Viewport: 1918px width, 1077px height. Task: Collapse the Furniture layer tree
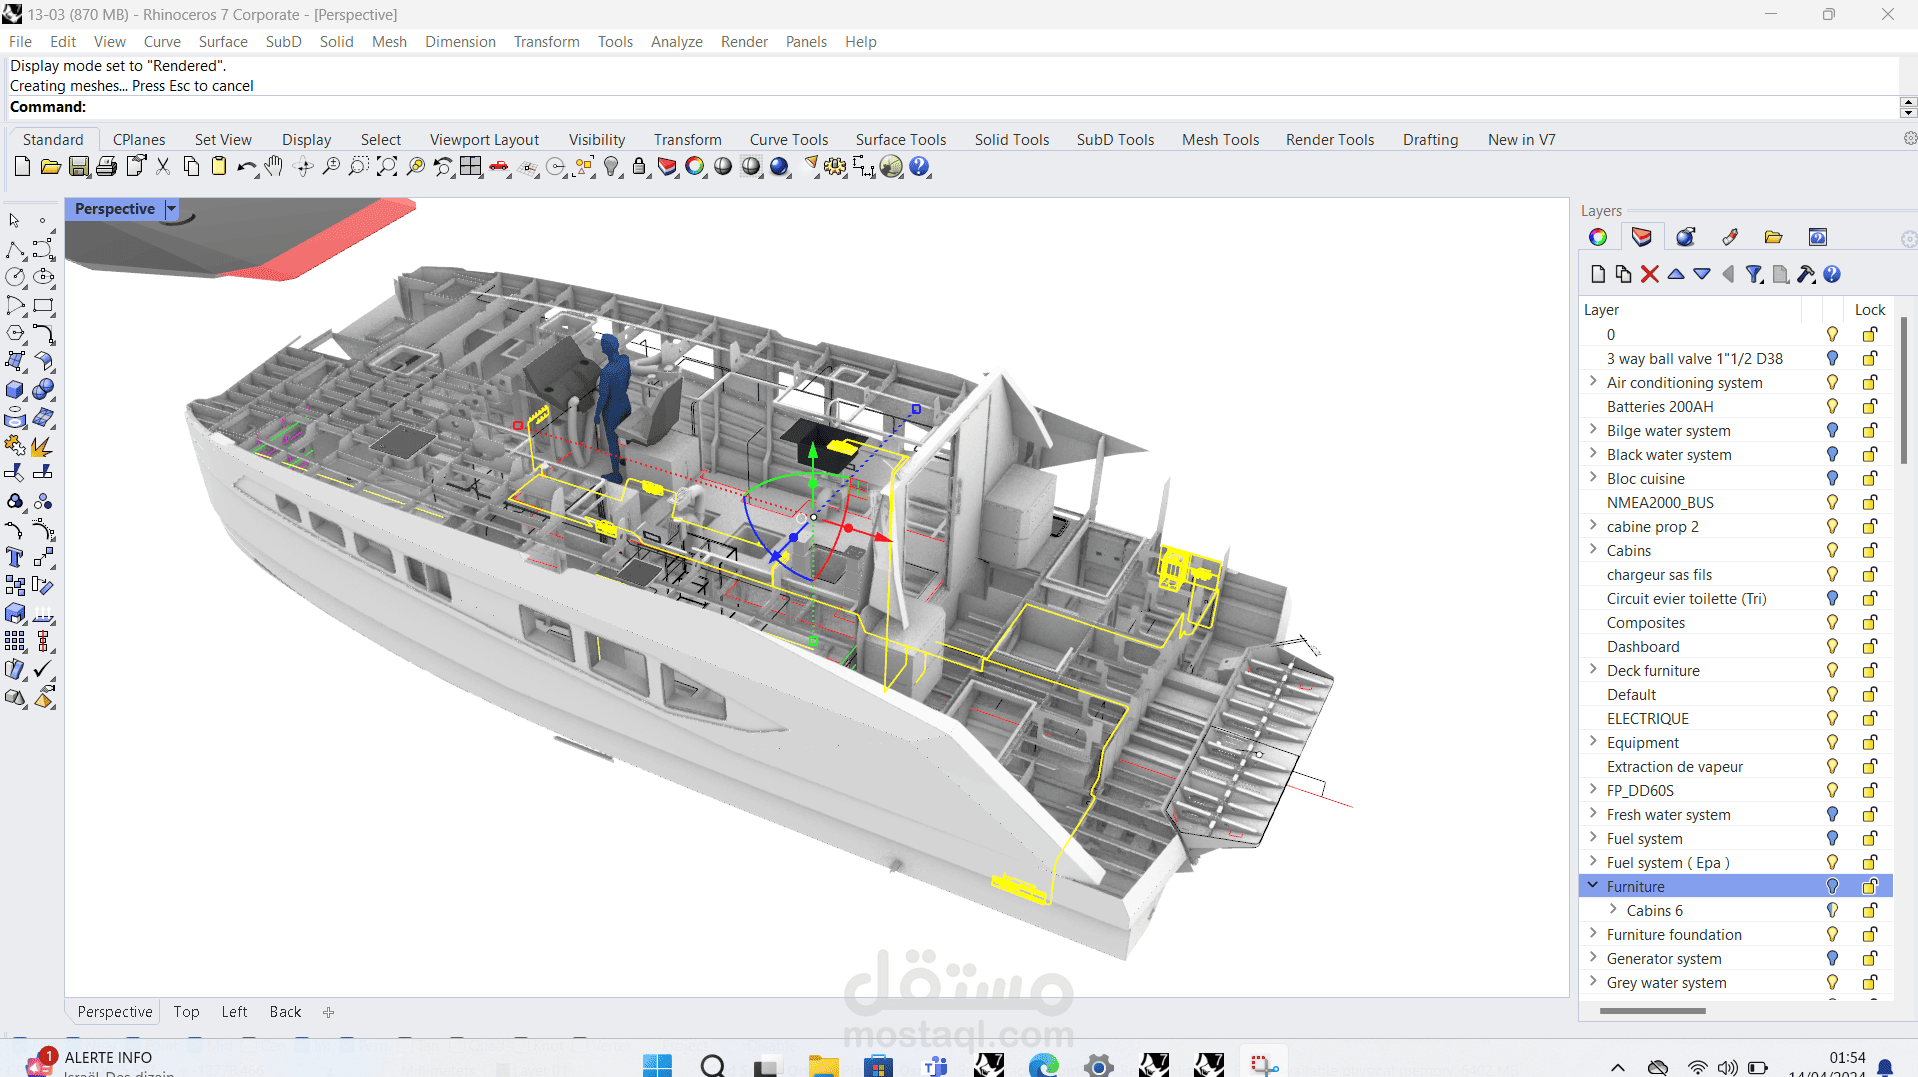pos(1593,886)
